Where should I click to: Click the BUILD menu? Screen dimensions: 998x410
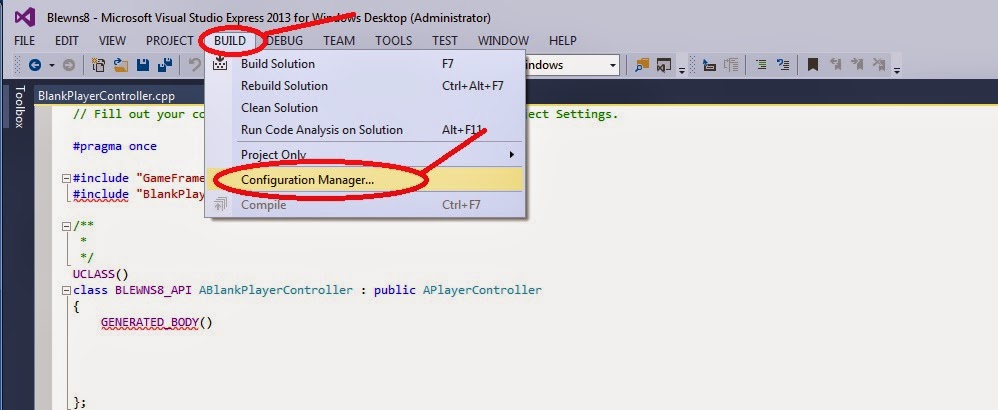pyautogui.click(x=230, y=41)
